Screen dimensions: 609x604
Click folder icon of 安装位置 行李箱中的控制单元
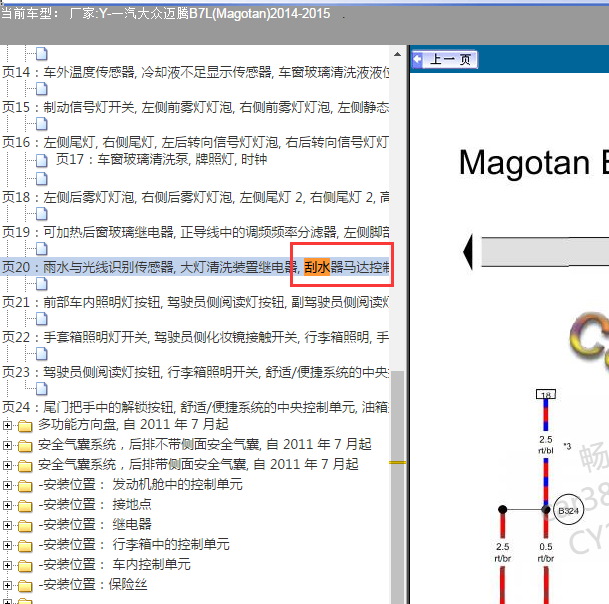pyautogui.click(x=25, y=546)
